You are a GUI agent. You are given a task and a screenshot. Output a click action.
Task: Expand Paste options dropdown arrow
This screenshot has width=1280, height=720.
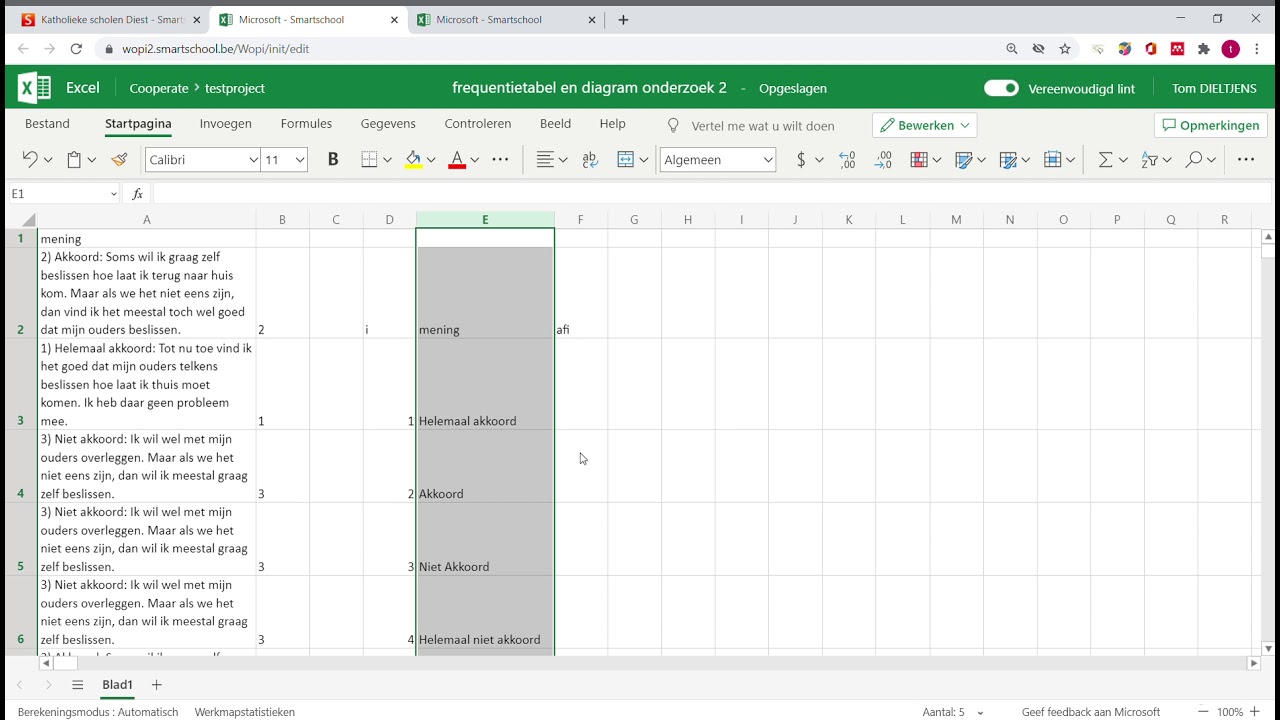[92, 160]
